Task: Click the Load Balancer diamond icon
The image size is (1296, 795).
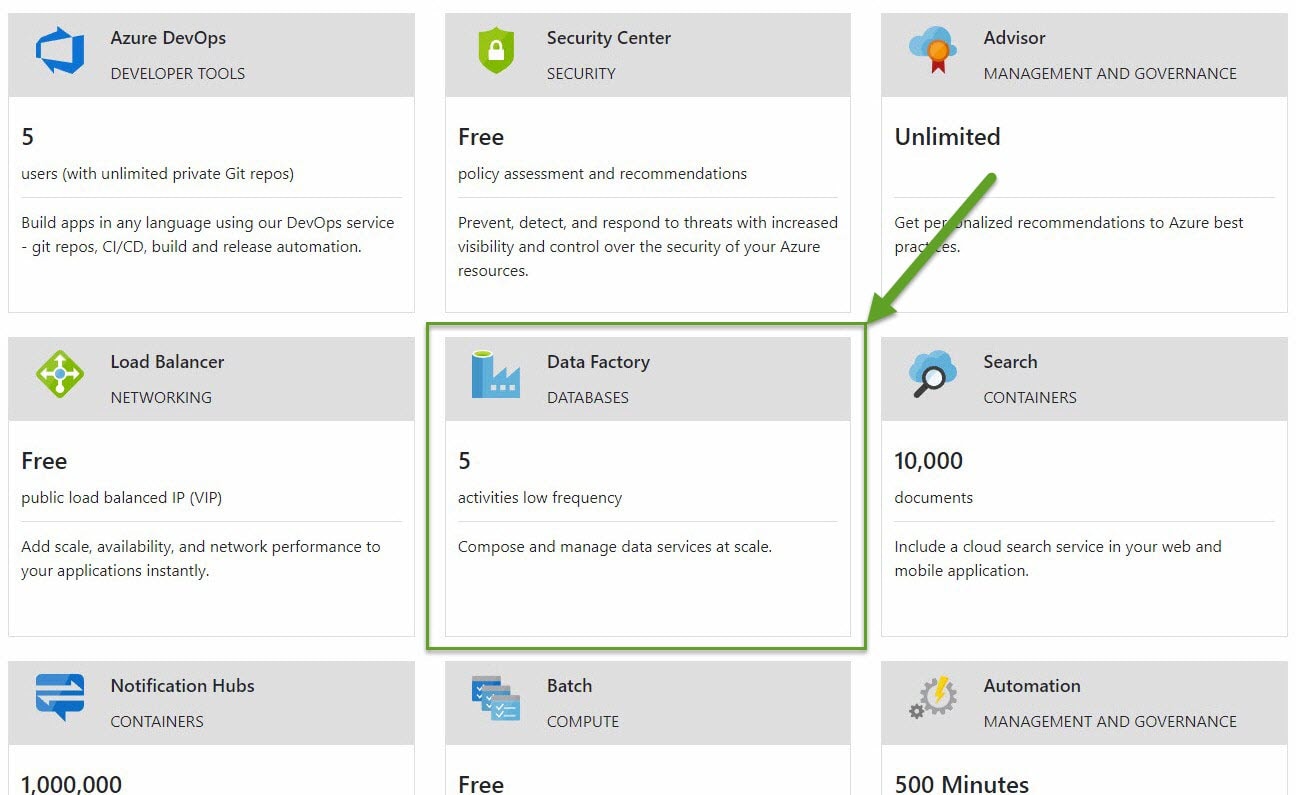Action: [60, 375]
